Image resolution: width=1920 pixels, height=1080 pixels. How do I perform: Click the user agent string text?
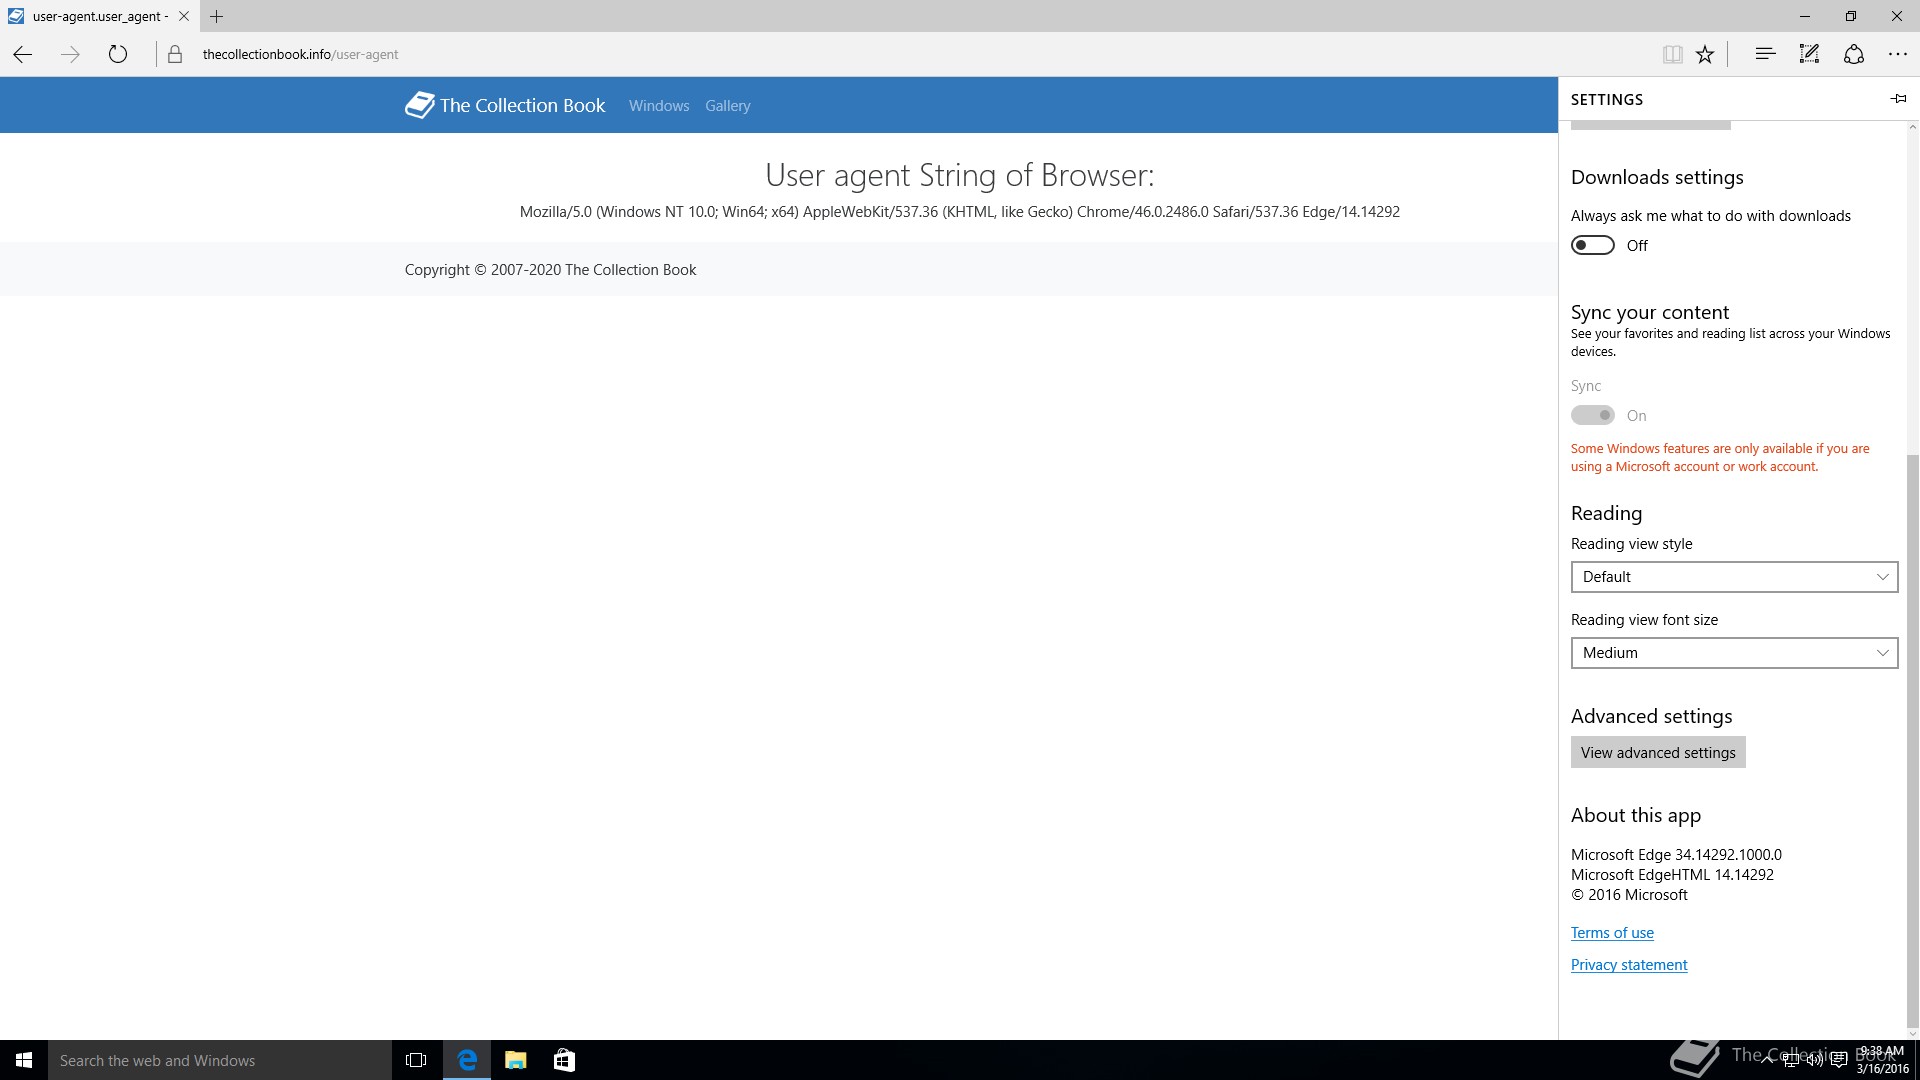coord(960,212)
